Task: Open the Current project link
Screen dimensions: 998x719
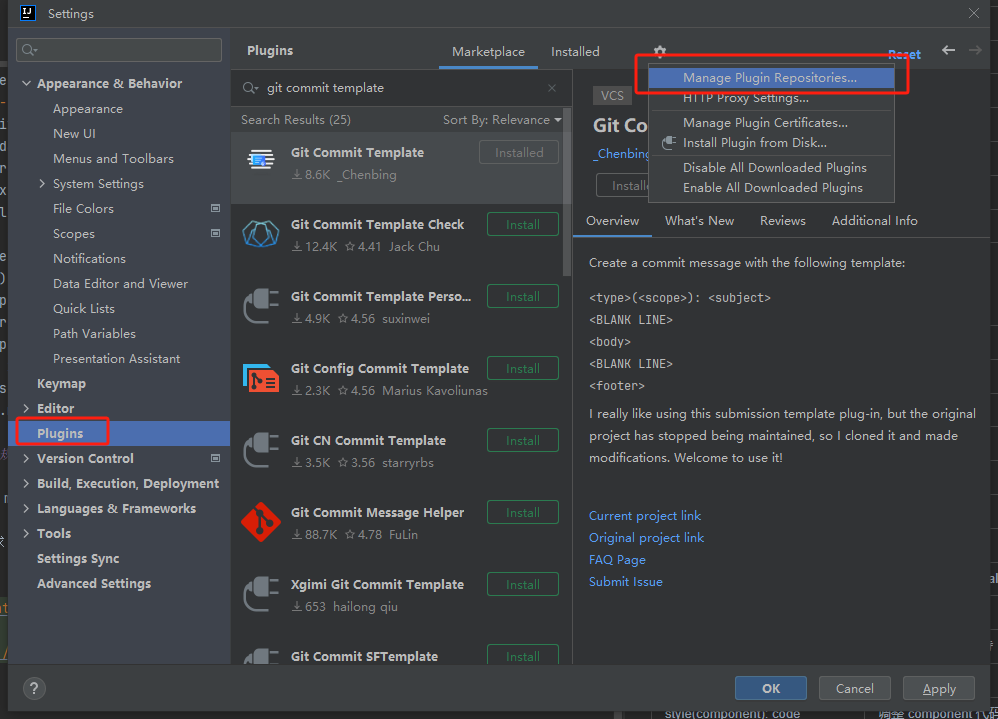Action: coord(645,516)
